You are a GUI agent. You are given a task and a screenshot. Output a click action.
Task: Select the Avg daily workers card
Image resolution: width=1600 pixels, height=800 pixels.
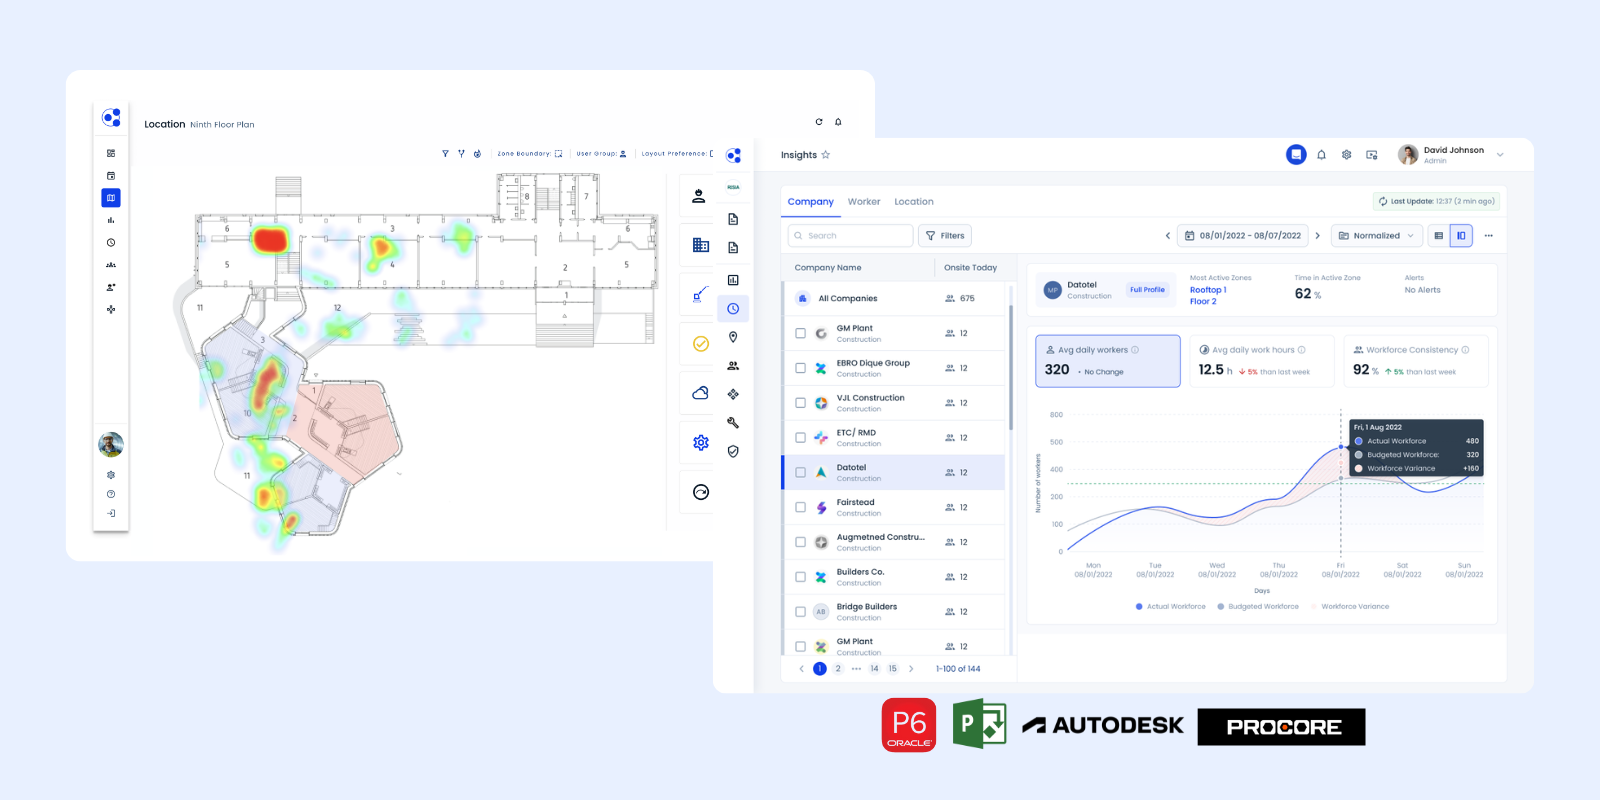coord(1108,361)
